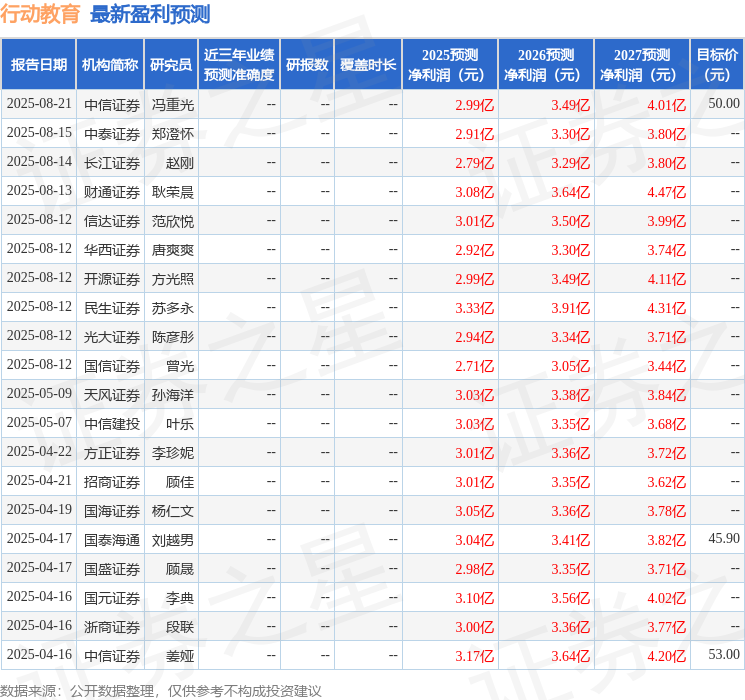745x700 pixels.
Task: Select the 2025预测净利润 column header
Action: pyautogui.click(x=450, y=65)
